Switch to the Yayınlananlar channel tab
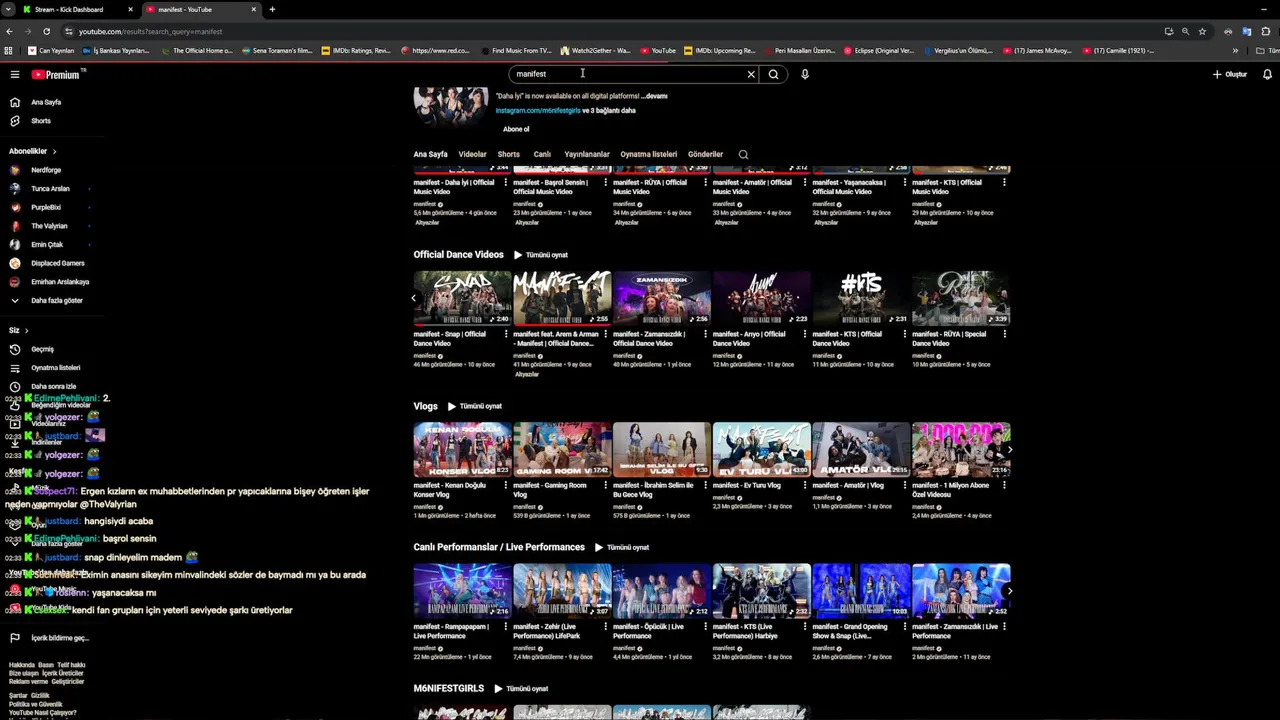Image resolution: width=1280 pixels, height=720 pixels. tap(587, 154)
